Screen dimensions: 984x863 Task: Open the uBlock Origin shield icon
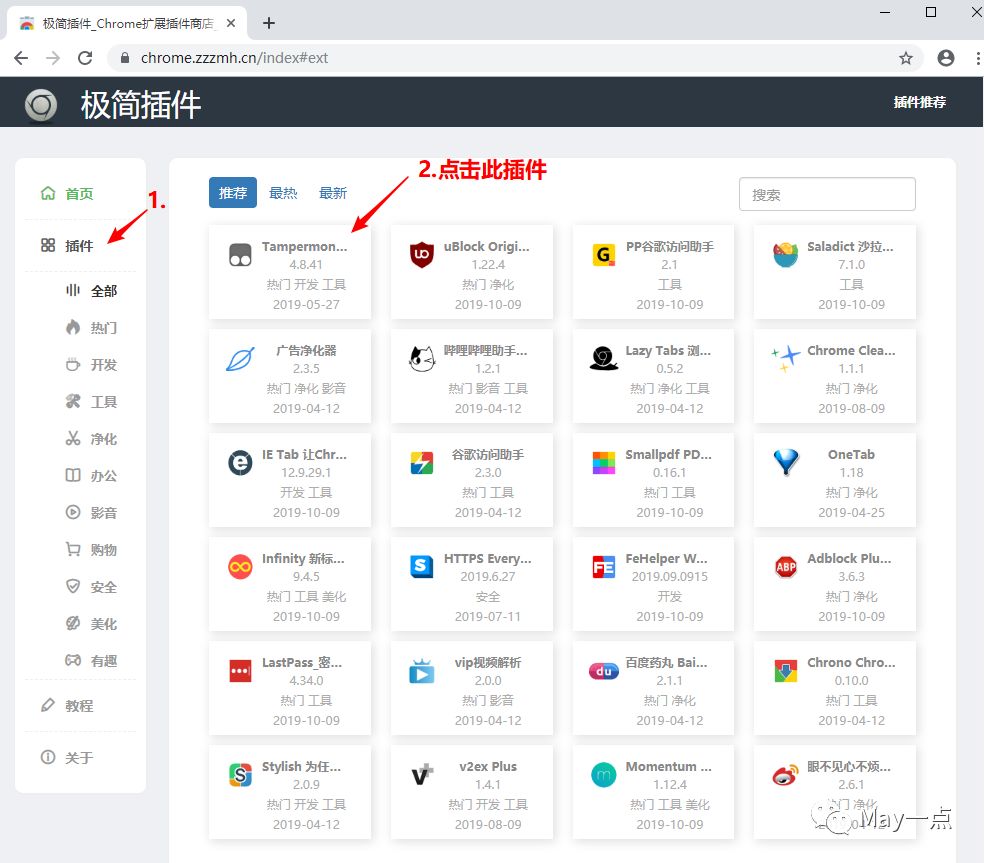tap(422, 255)
